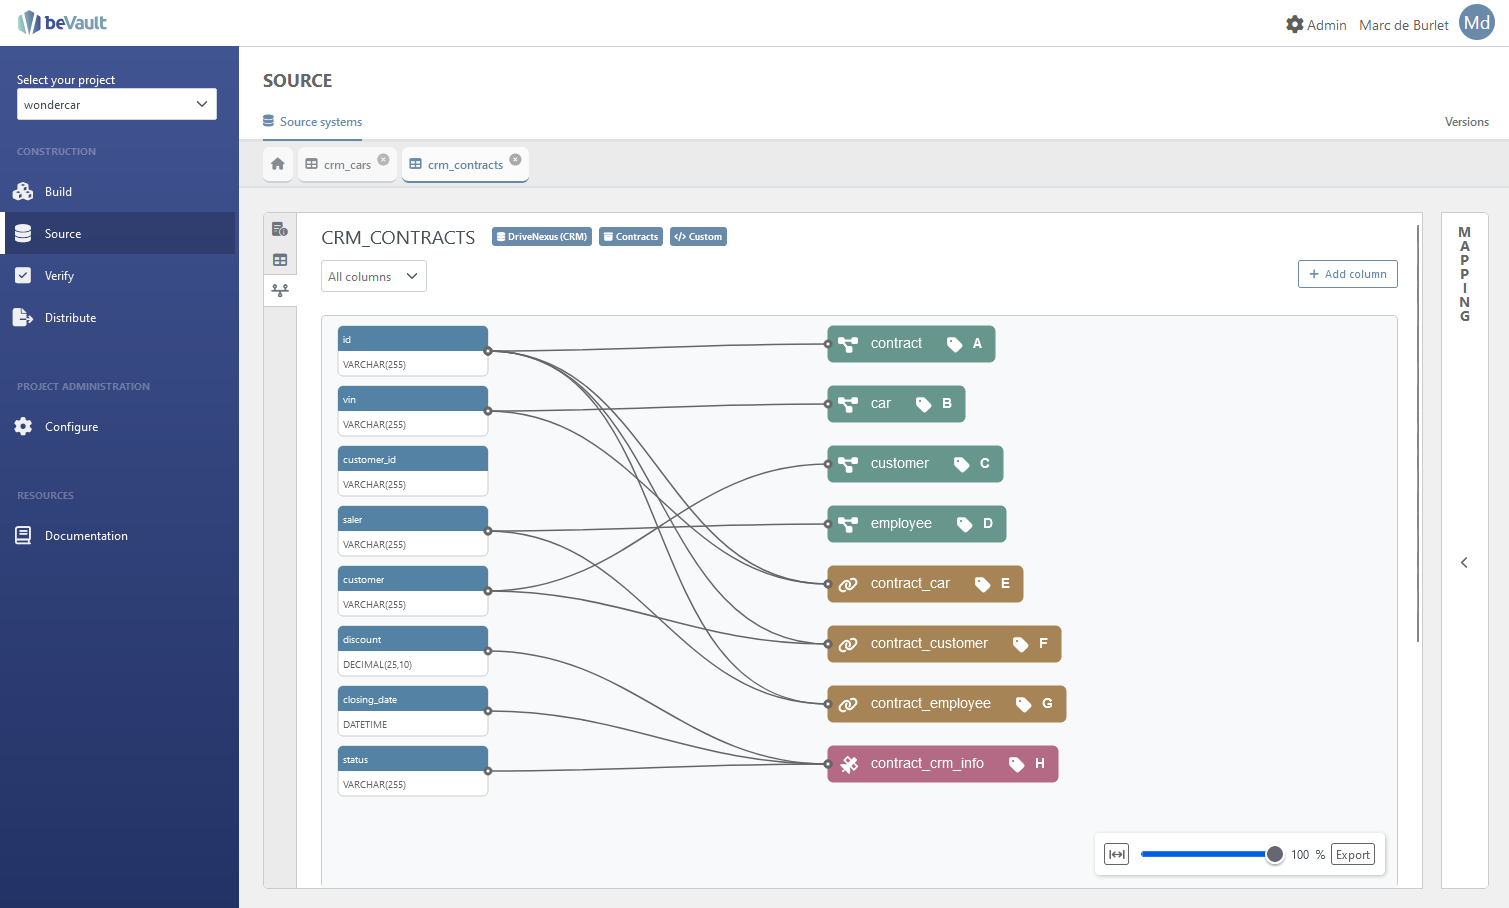Click the Add column button
The height and width of the screenshot is (908, 1509).
1347,274
